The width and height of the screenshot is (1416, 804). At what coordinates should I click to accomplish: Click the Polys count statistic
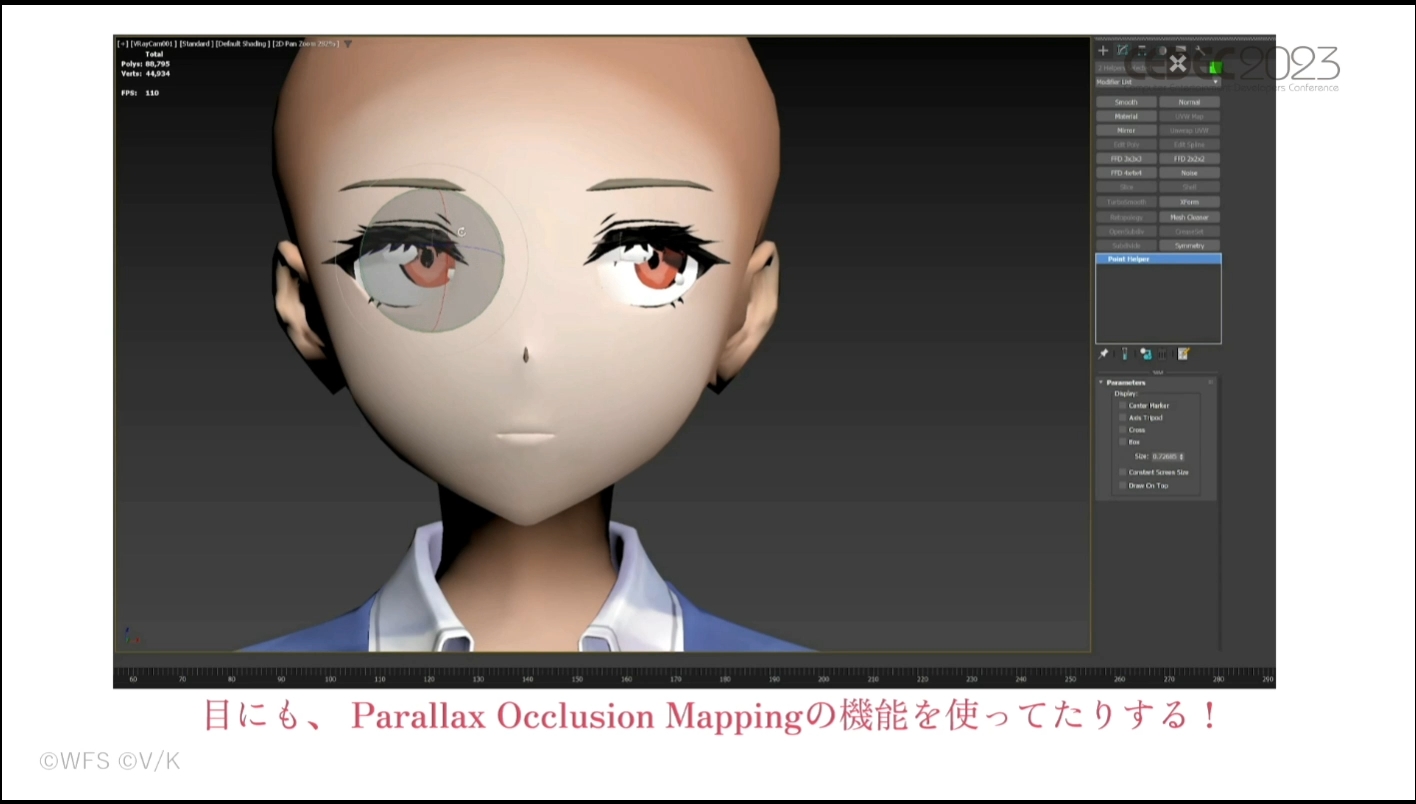[145, 64]
